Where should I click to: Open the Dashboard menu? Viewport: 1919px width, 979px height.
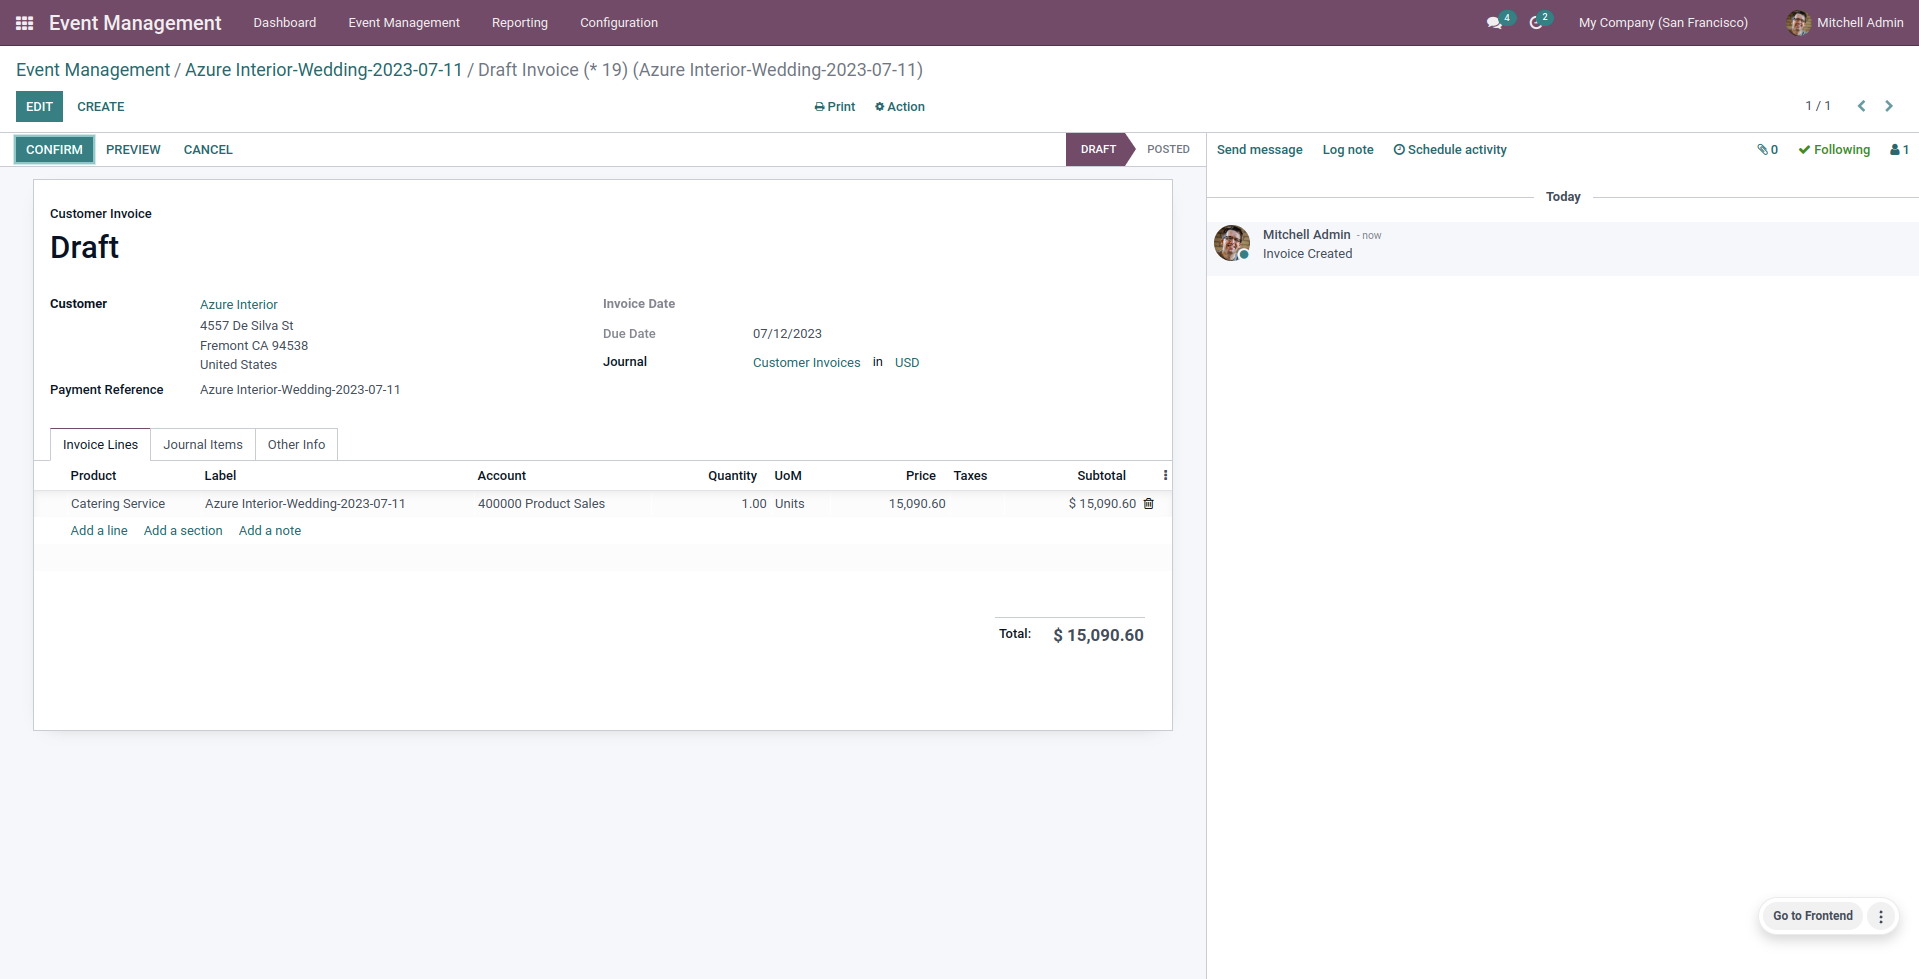coord(285,22)
